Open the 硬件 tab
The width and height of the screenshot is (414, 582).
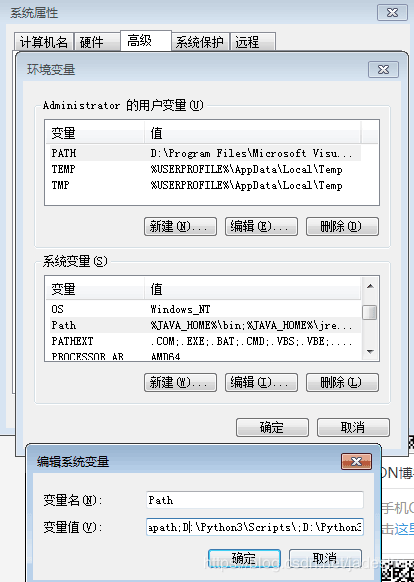[92, 42]
